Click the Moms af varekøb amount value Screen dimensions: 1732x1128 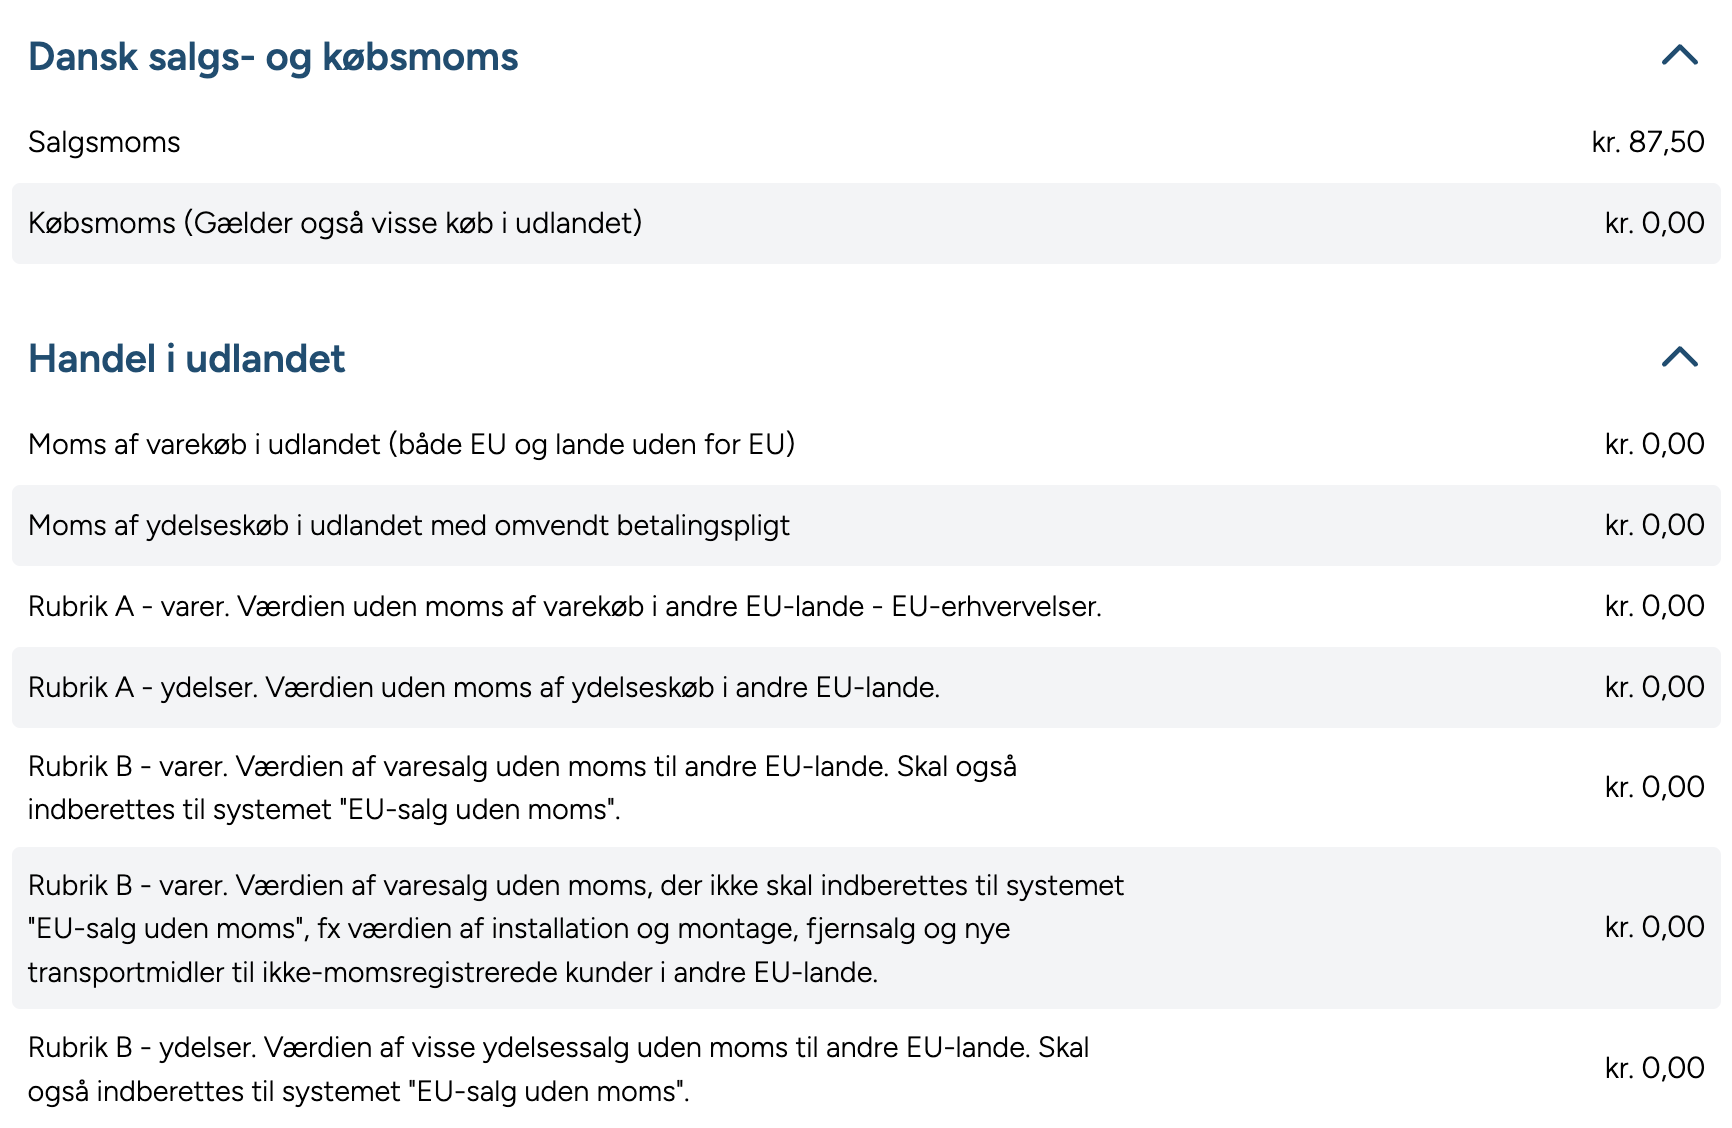1654,444
